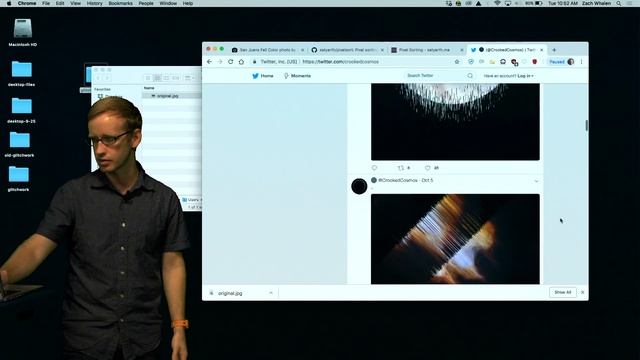Open the browser home page icon
This screenshot has height=360, width=640.
[x=241, y=62]
